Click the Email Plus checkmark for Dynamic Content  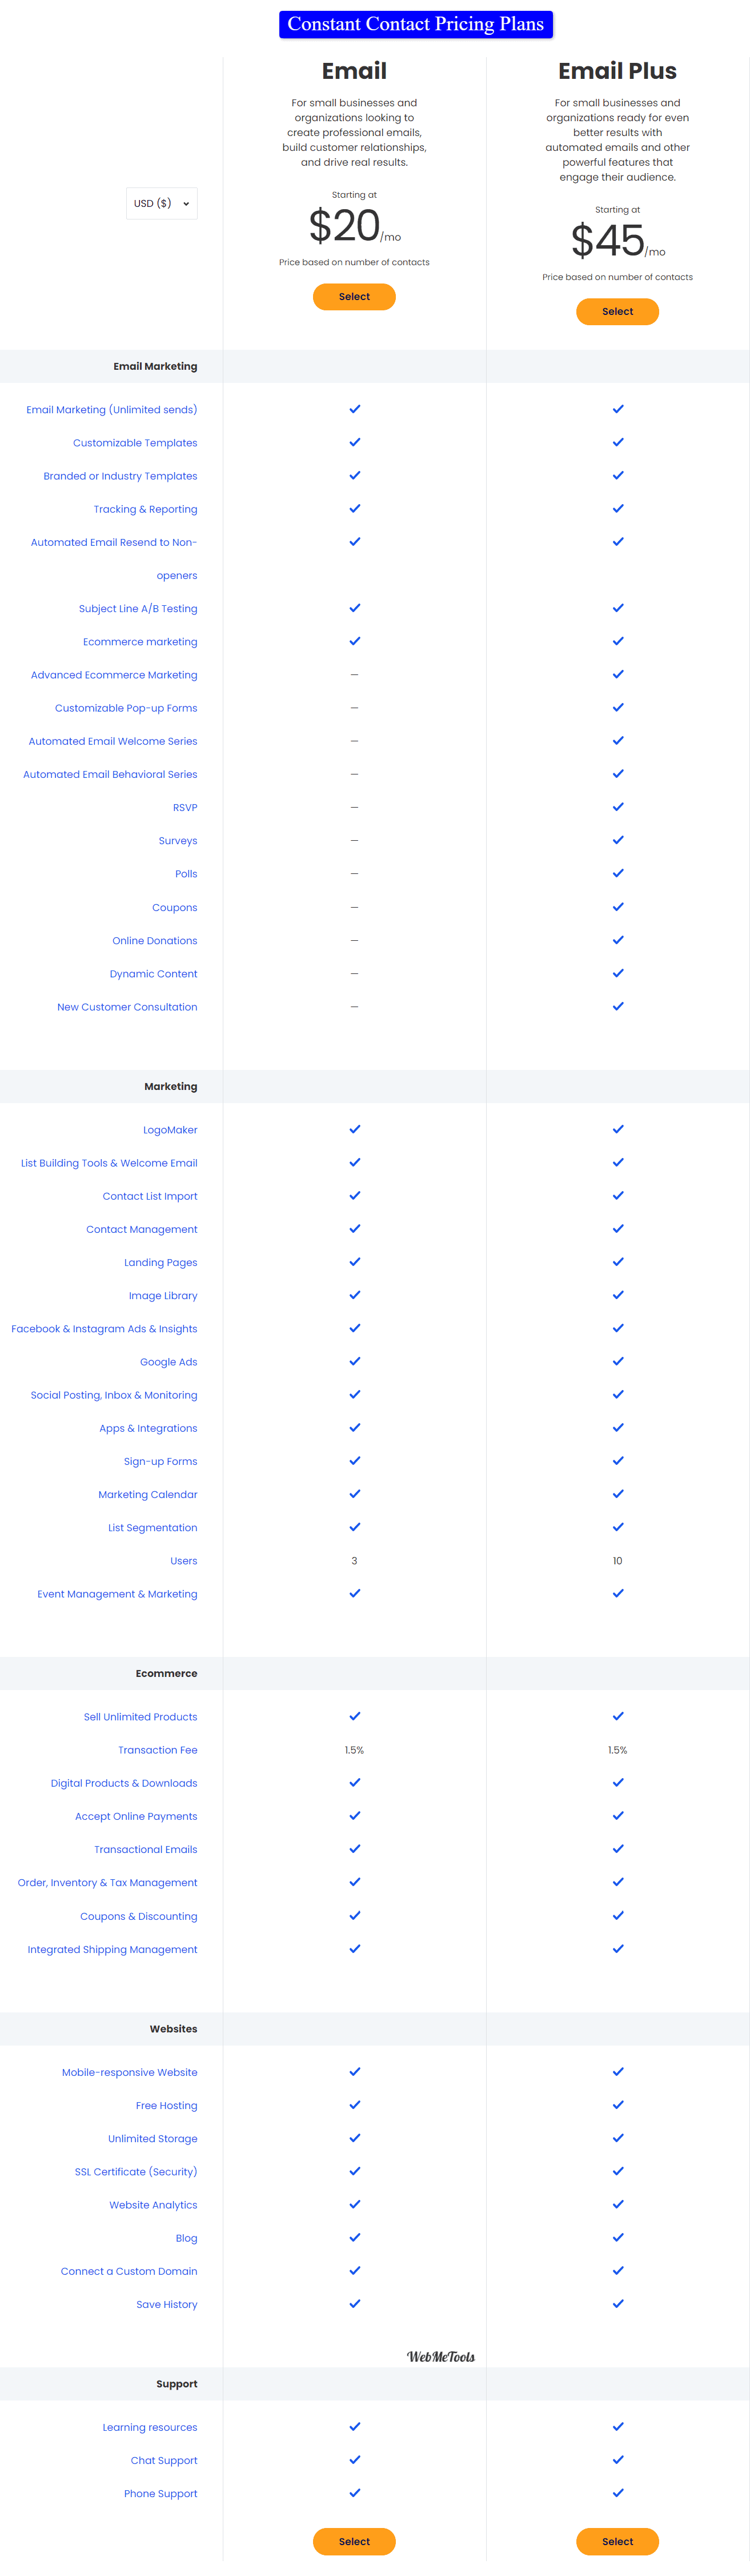point(618,973)
